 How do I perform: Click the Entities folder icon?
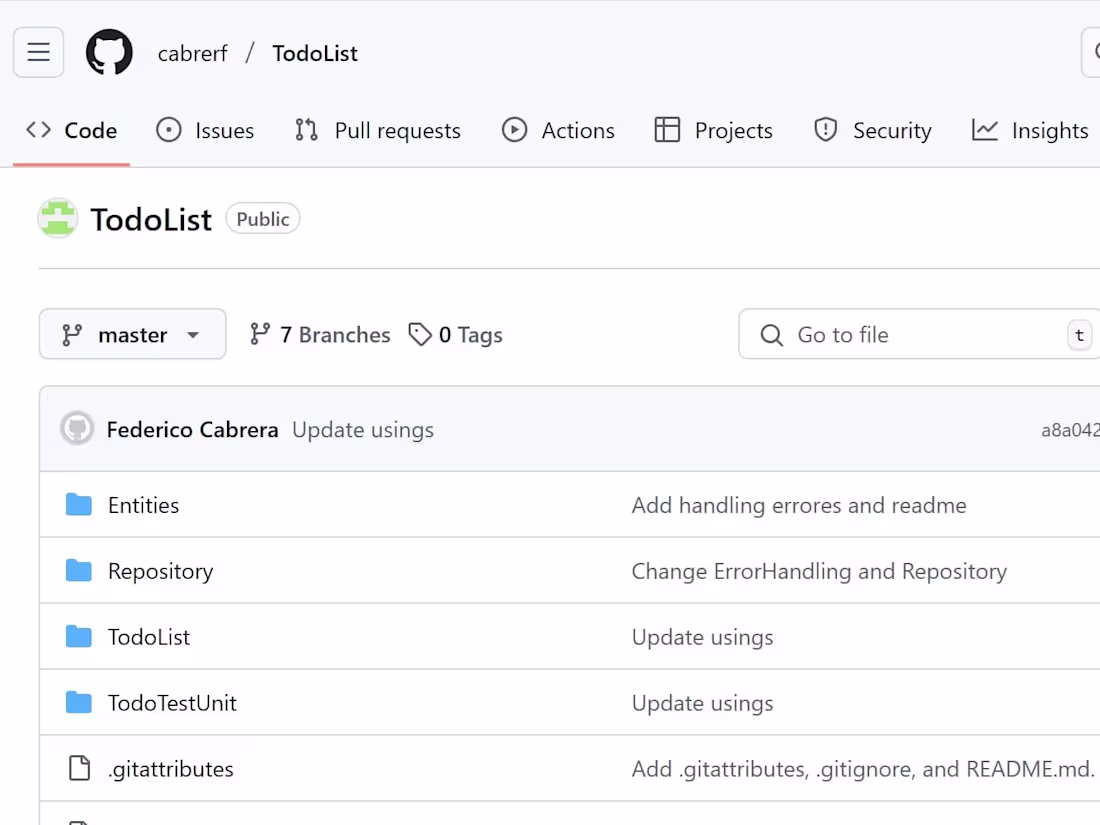pyautogui.click(x=79, y=505)
